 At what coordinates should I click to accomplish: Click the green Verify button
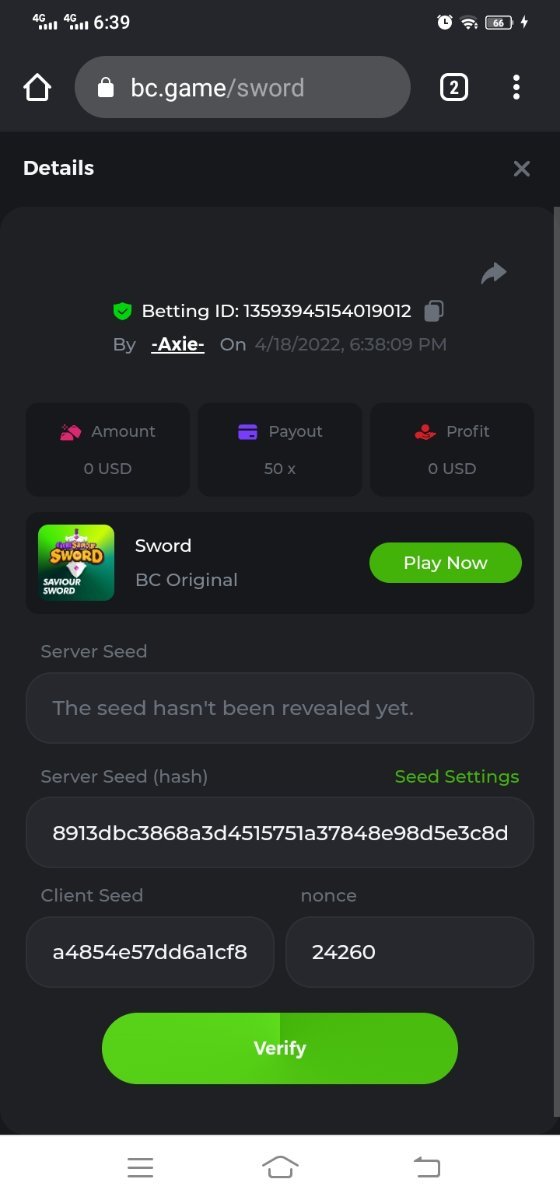pyautogui.click(x=280, y=1048)
